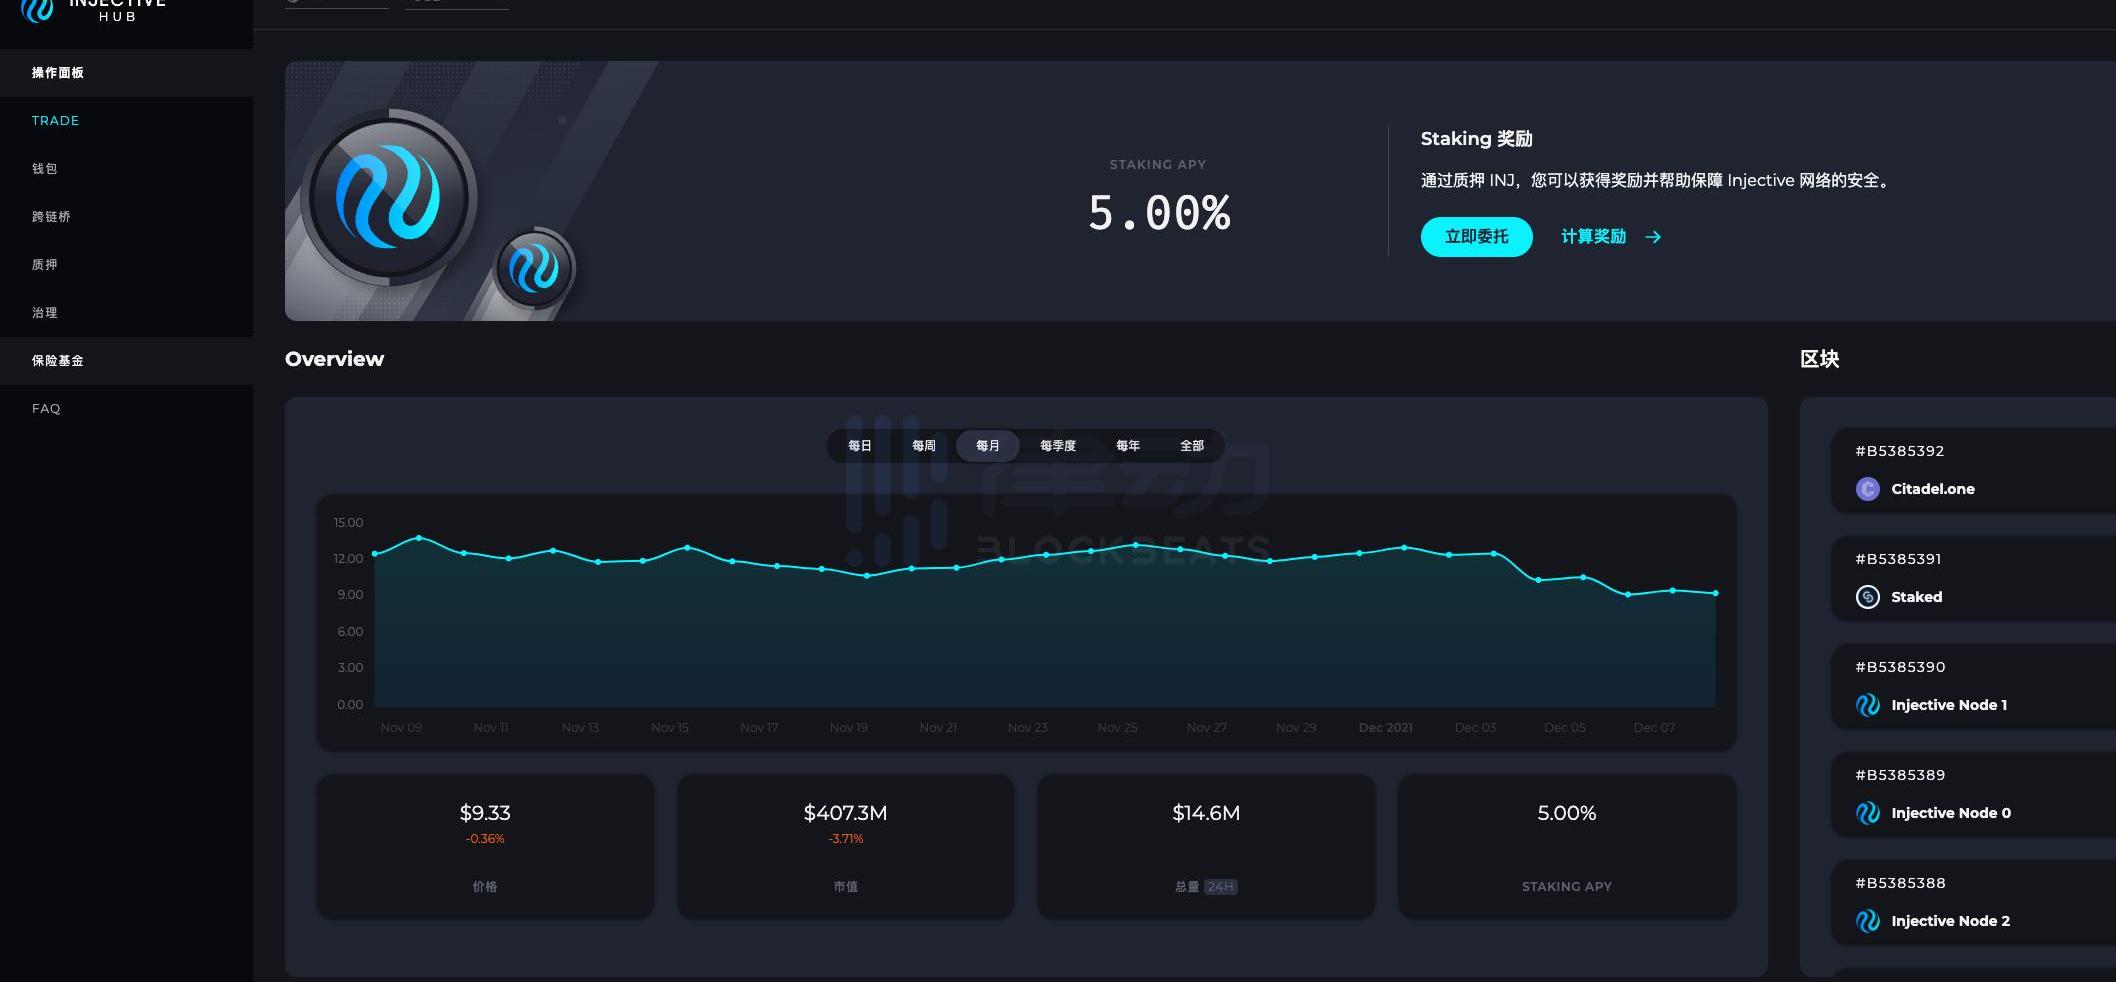Click the Citadel.one validator icon
2116x982 pixels.
(x=1867, y=489)
